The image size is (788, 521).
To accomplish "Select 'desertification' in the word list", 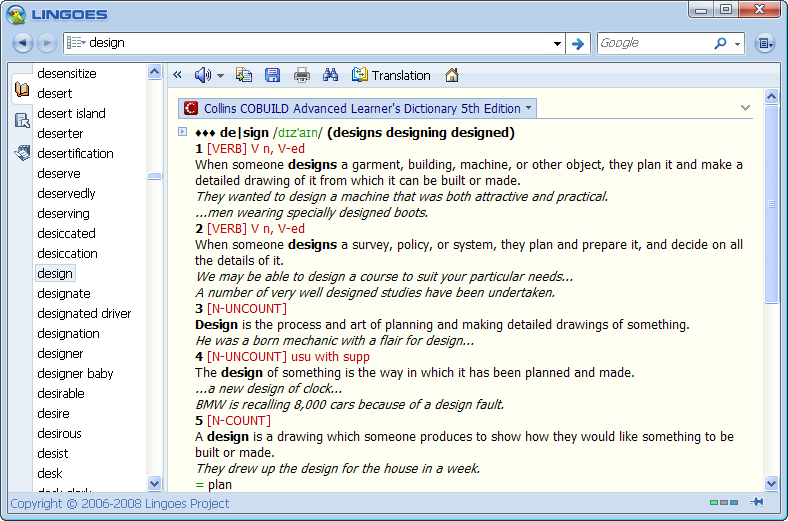I will [75, 153].
